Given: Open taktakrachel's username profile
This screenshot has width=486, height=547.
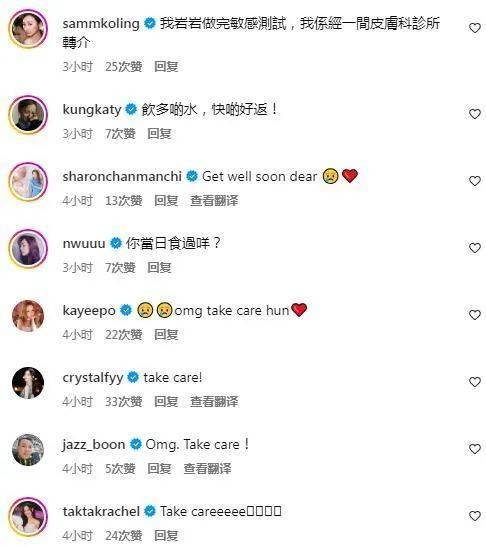Looking at the screenshot, I should click(x=101, y=511).
